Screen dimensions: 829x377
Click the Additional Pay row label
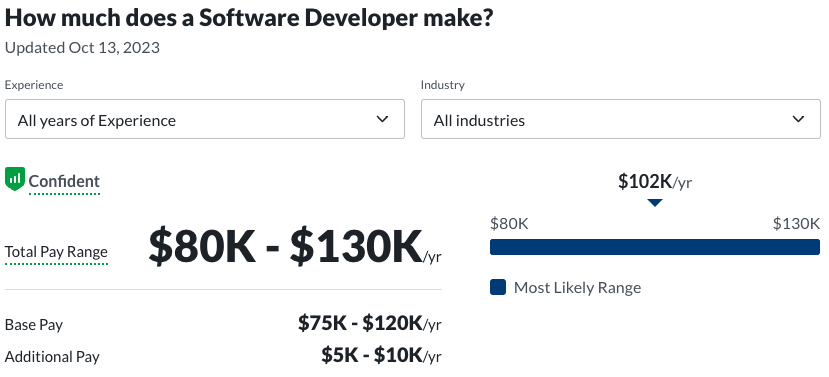coord(52,356)
